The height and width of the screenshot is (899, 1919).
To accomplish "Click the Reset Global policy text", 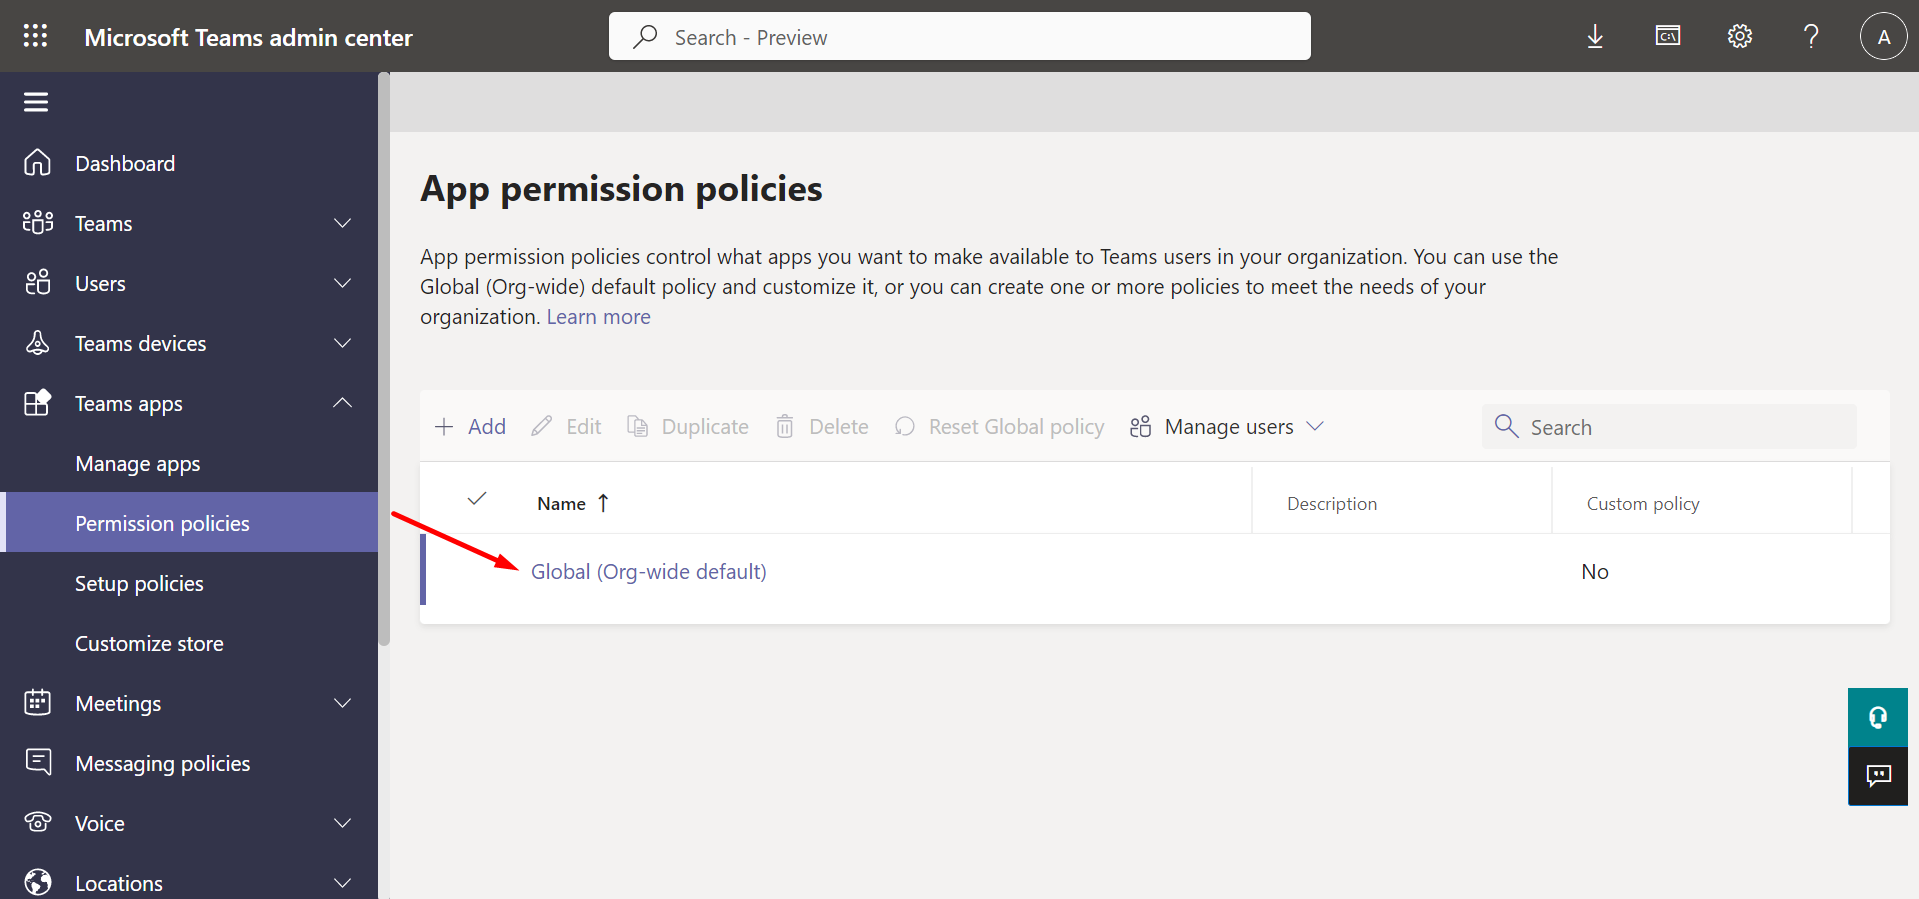I will (1016, 427).
